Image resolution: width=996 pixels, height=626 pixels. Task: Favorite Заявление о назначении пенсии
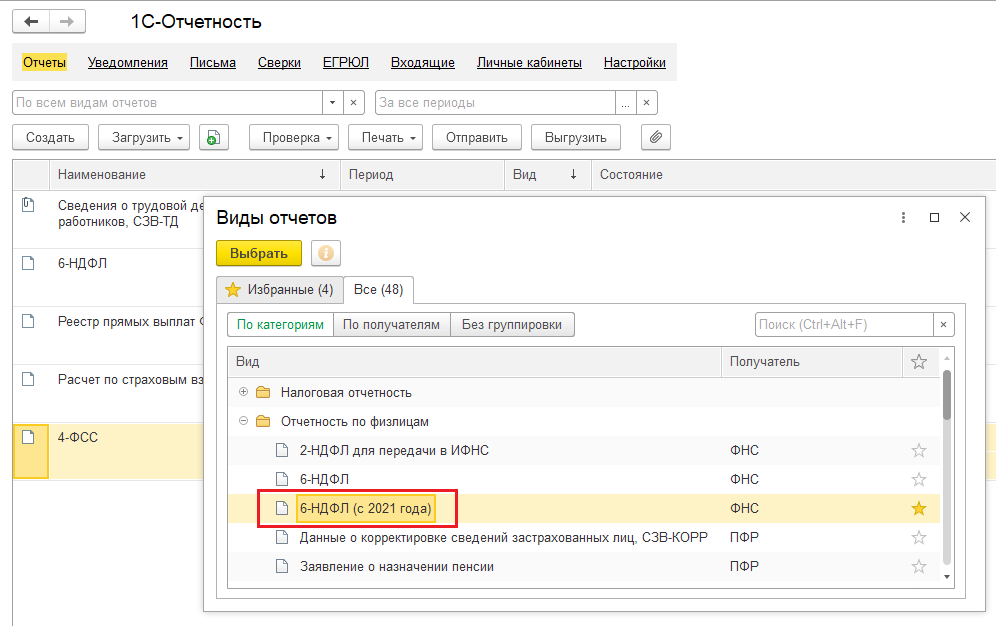pos(919,566)
